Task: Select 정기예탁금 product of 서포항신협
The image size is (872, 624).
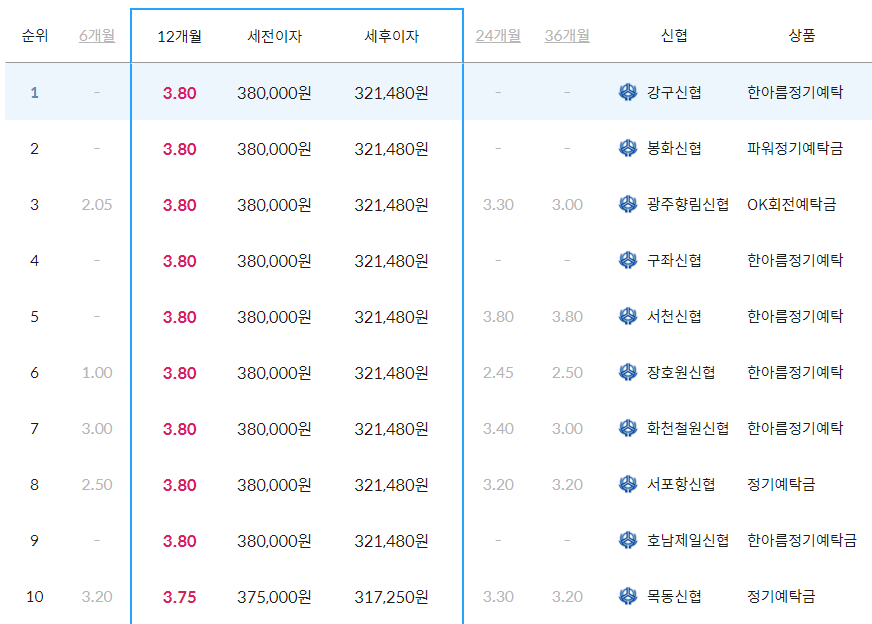Action: click(x=781, y=484)
